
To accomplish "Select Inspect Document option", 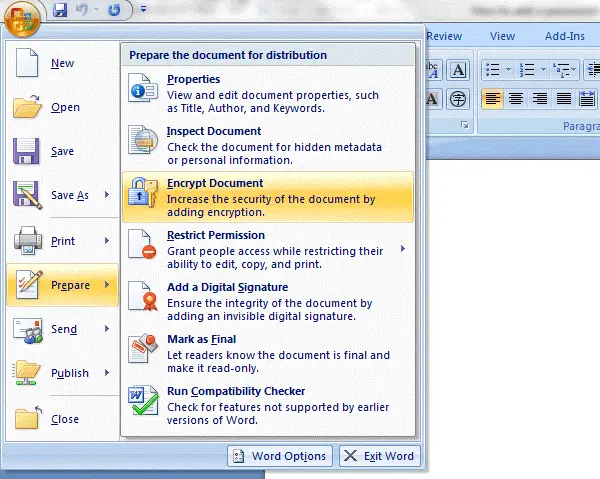I will coord(268,145).
